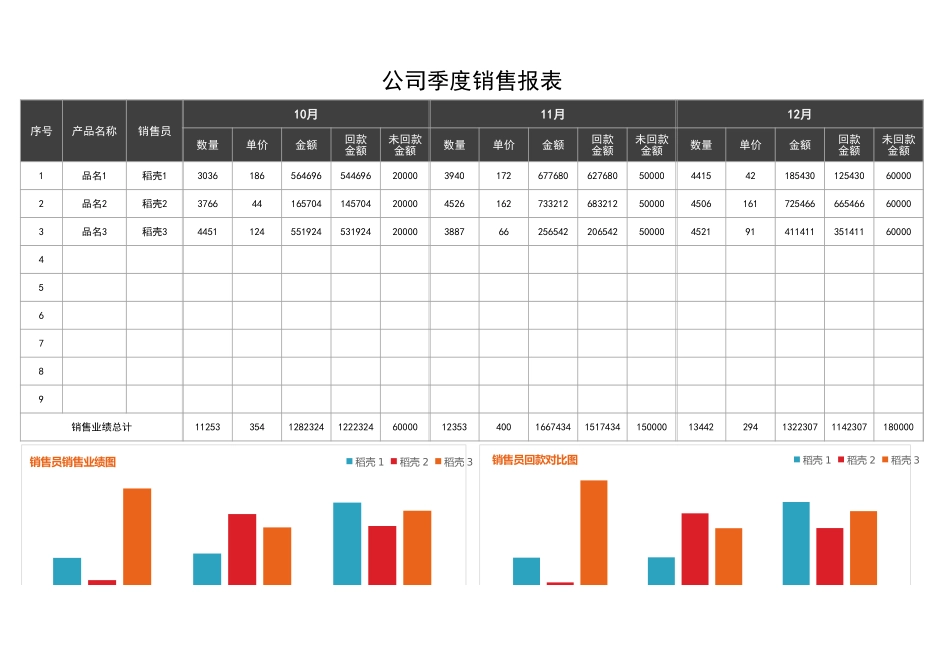950x672 pixels.
Task: Select the 稻壳2 salesperson cell
Action: pyautogui.click(x=155, y=203)
